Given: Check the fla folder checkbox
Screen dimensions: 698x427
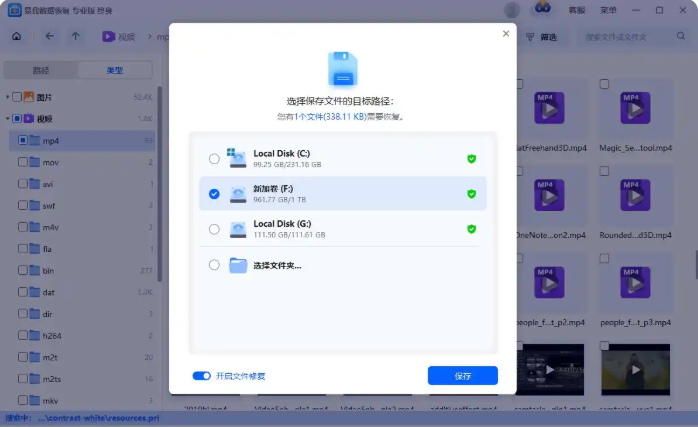Looking at the screenshot, I should tap(23, 248).
